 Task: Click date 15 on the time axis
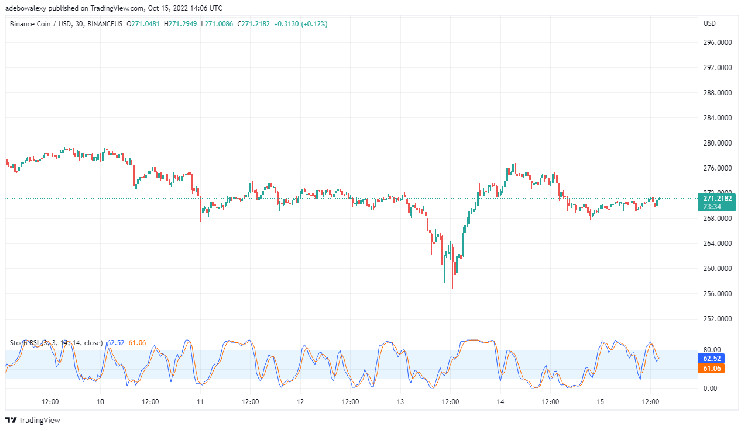pyautogui.click(x=599, y=402)
